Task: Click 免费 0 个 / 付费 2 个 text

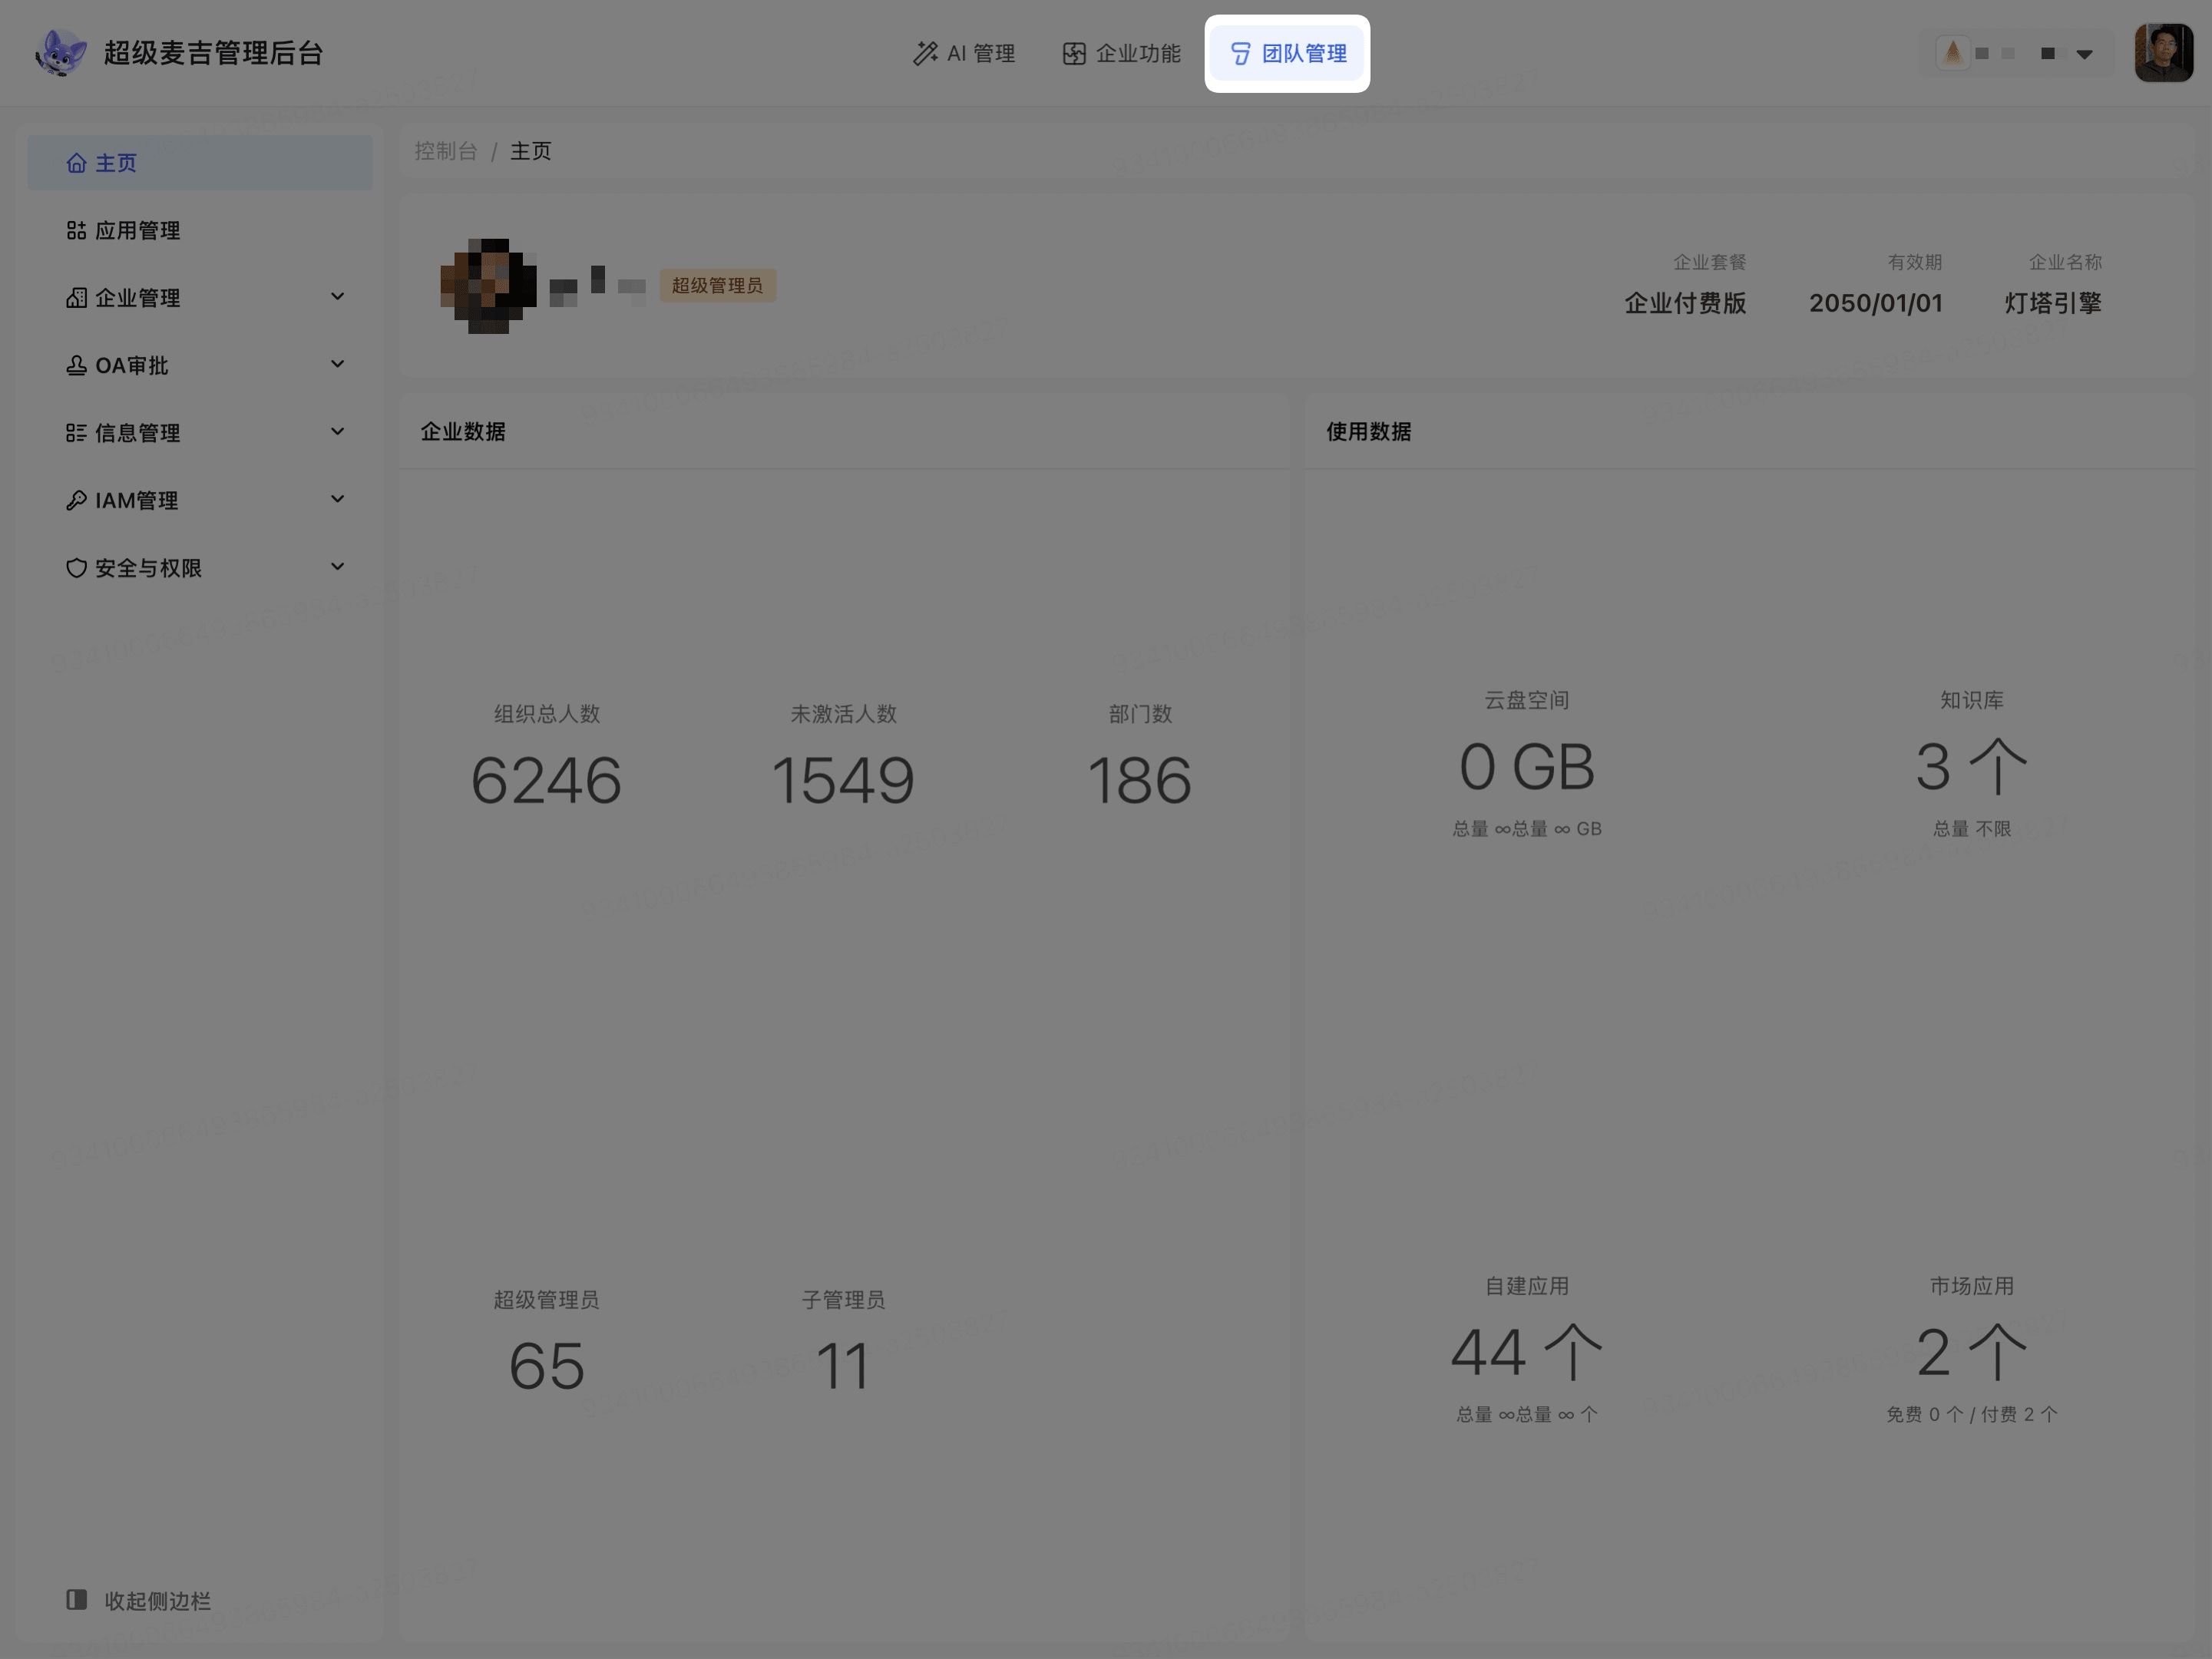Action: (1971, 1414)
